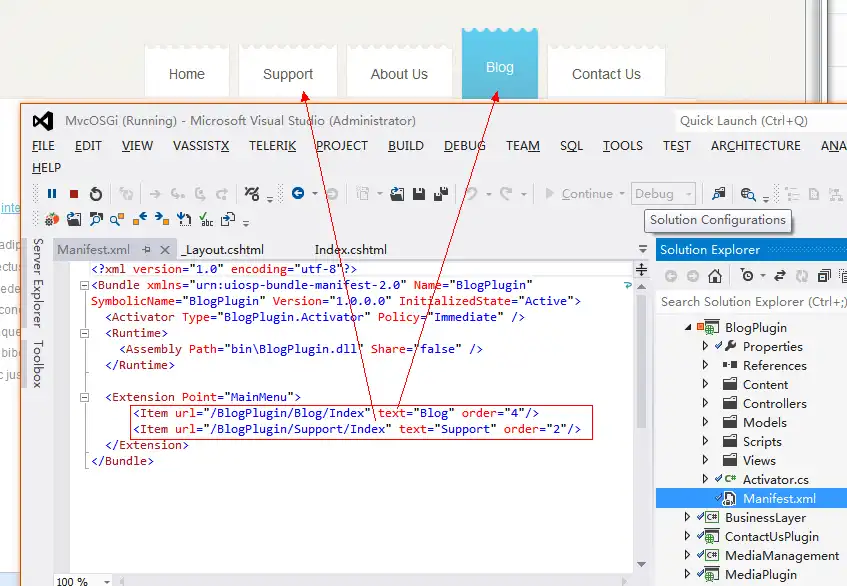Select Activator.cs in Solution Explorer

(x=775, y=479)
